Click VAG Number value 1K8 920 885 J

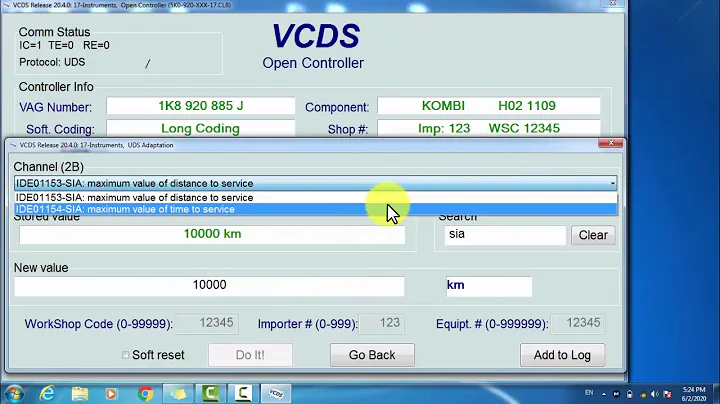pos(201,106)
